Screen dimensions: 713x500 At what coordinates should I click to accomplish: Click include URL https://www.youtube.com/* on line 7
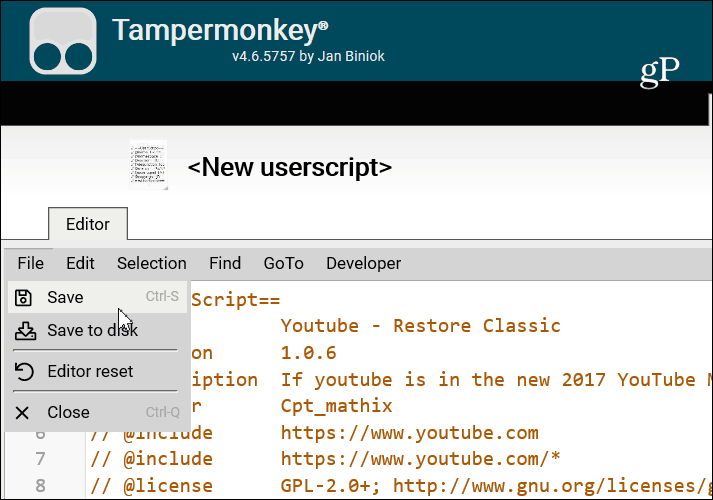tap(421, 459)
